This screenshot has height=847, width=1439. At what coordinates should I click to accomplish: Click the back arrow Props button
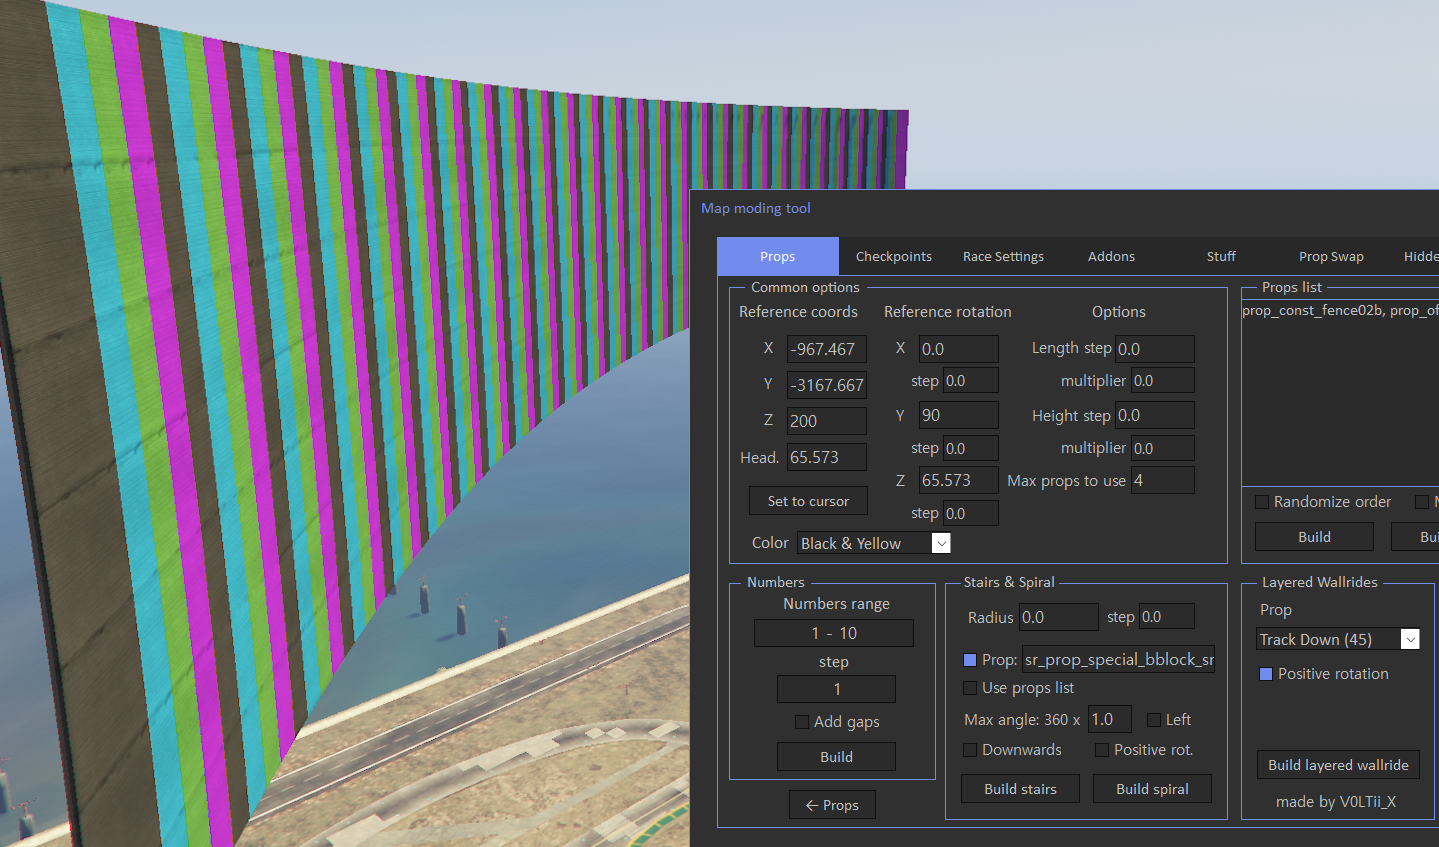pos(832,805)
